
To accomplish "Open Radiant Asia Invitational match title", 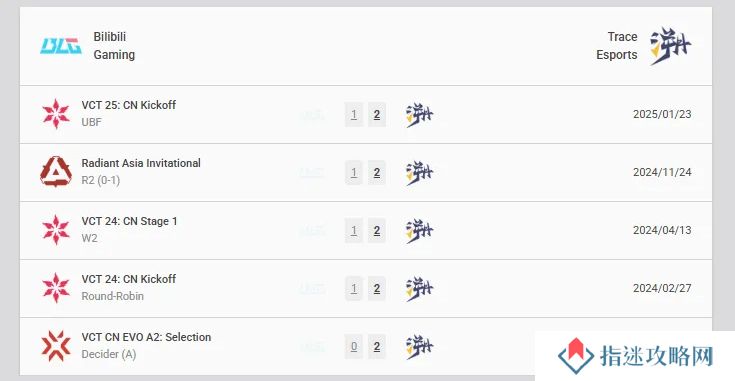I will tap(141, 163).
